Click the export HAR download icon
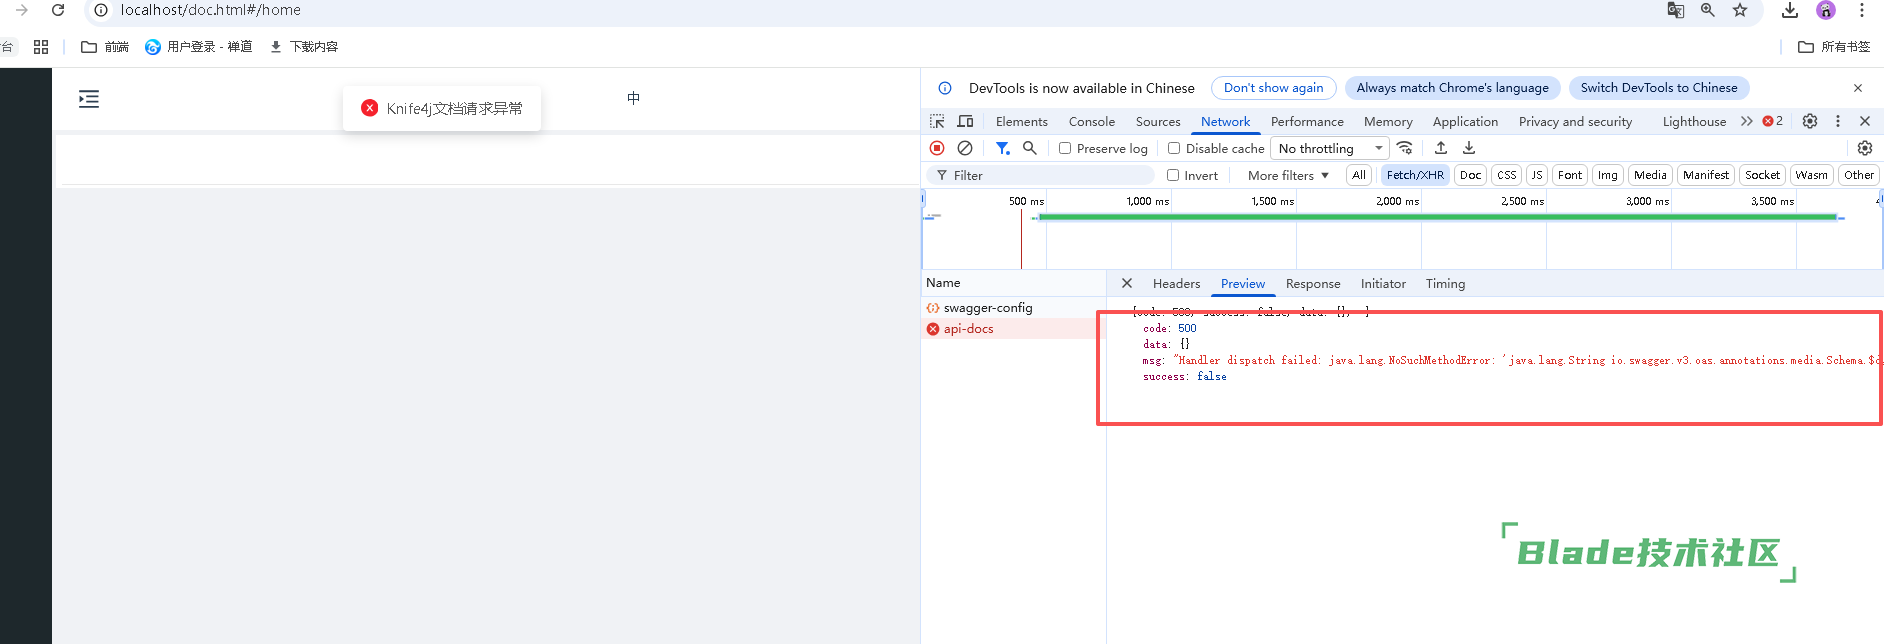This screenshot has height=644, width=1884. (x=1469, y=148)
